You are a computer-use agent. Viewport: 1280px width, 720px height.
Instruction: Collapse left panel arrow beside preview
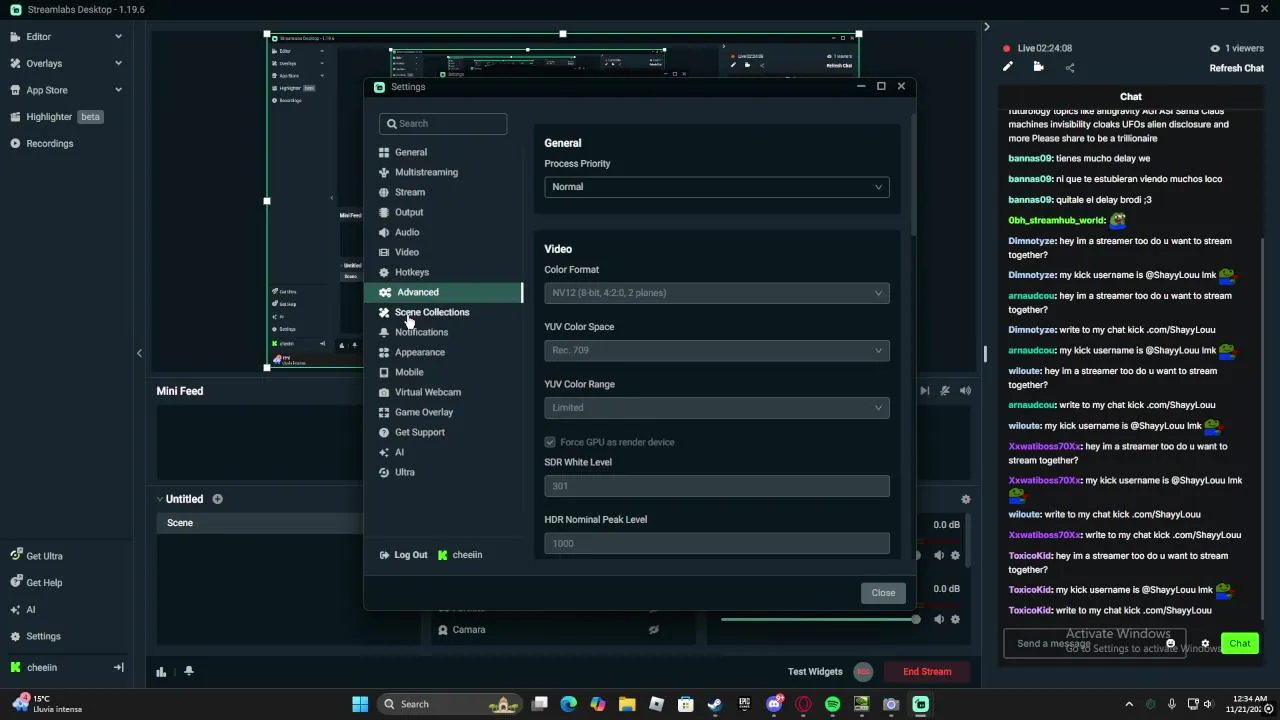point(139,353)
